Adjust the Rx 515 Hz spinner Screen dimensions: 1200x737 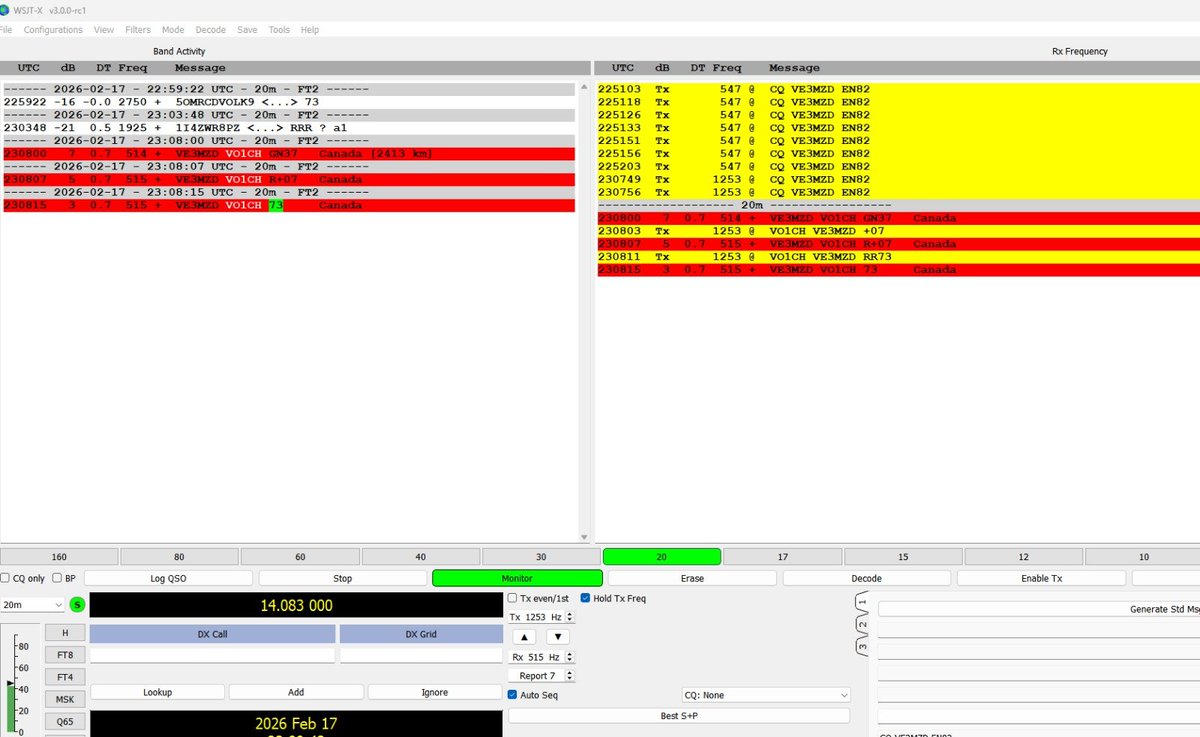click(541, 657)
